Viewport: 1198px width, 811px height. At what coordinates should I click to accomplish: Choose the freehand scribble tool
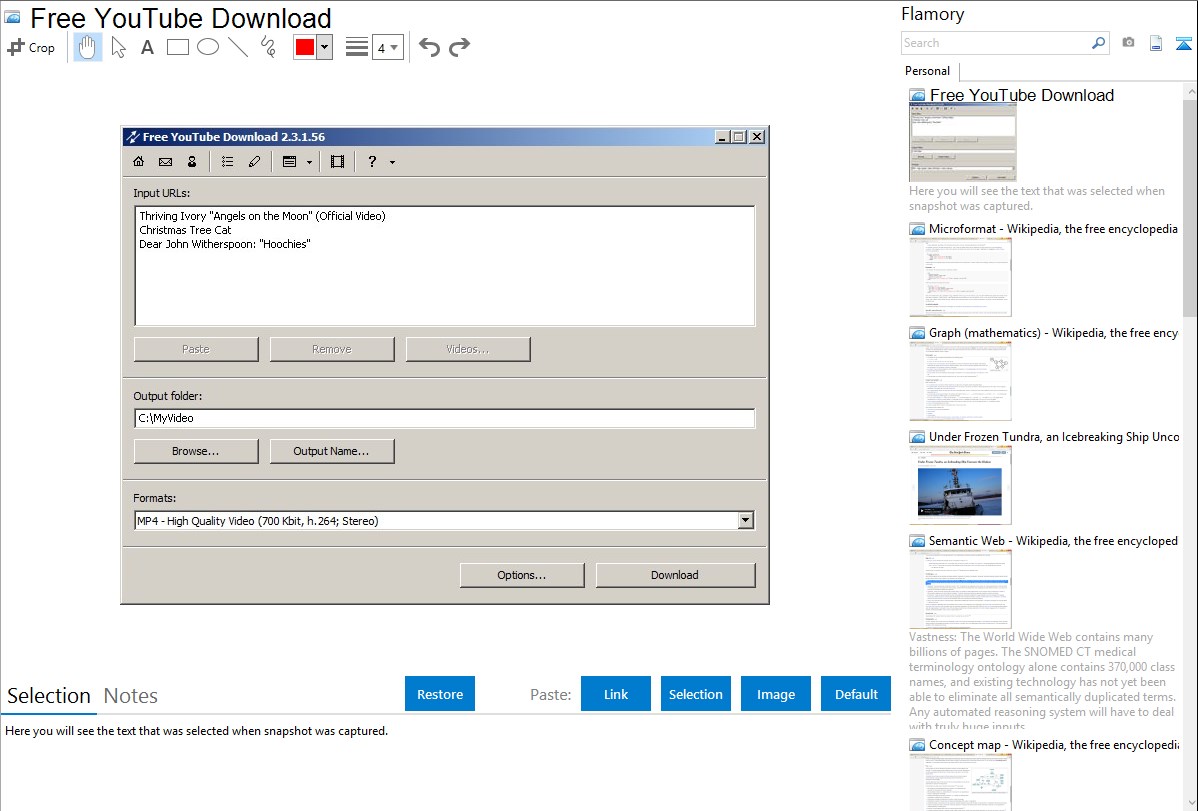tap(268, 47)
